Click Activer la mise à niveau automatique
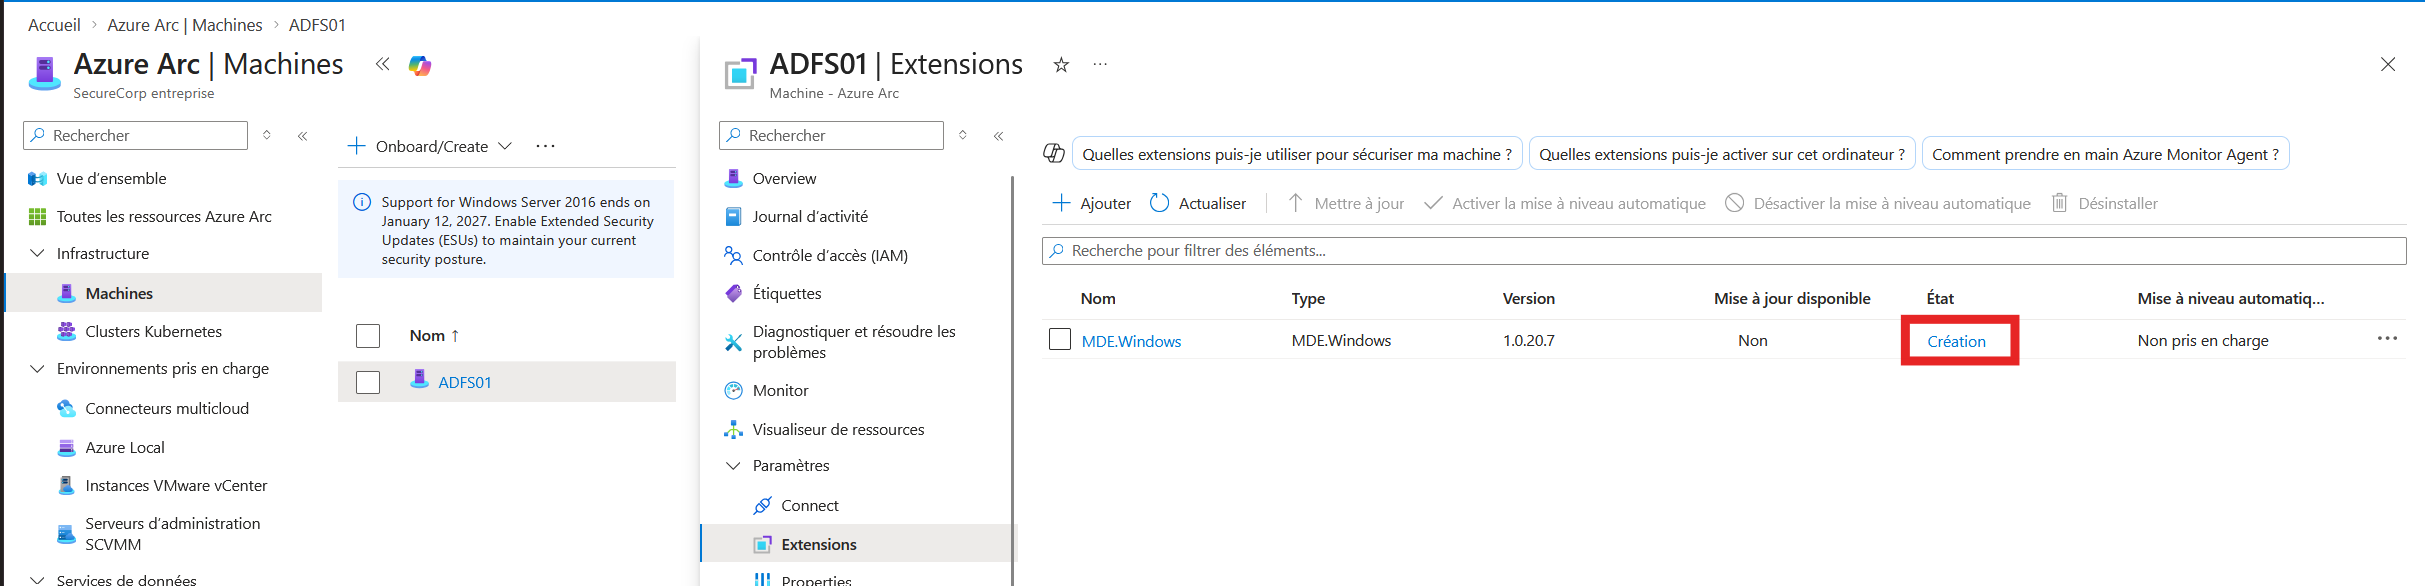 tap(1565, 203)
